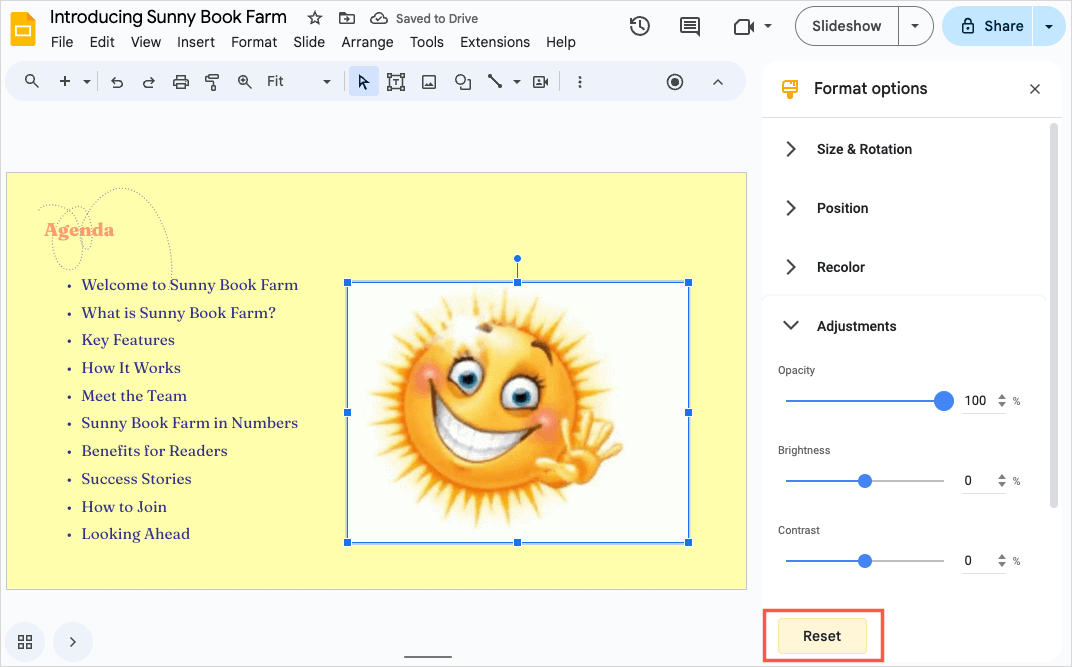Image resolution: width=1072 pixels, height=667 pixels.
Task: Click the Print icon
Action: pyautogui.click(x=180, y=82)
